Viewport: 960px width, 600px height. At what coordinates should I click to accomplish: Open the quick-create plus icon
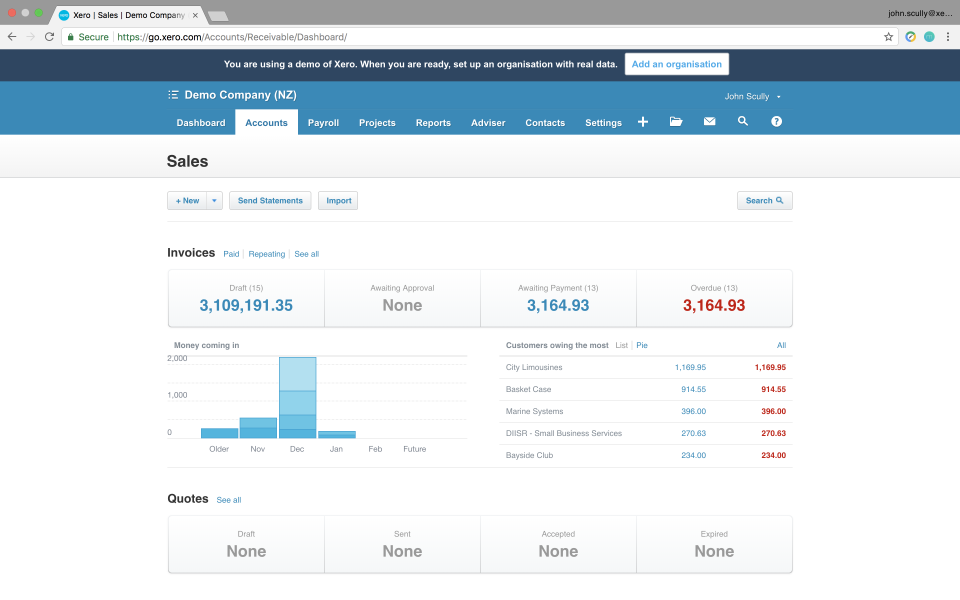(x=643, y=121)
